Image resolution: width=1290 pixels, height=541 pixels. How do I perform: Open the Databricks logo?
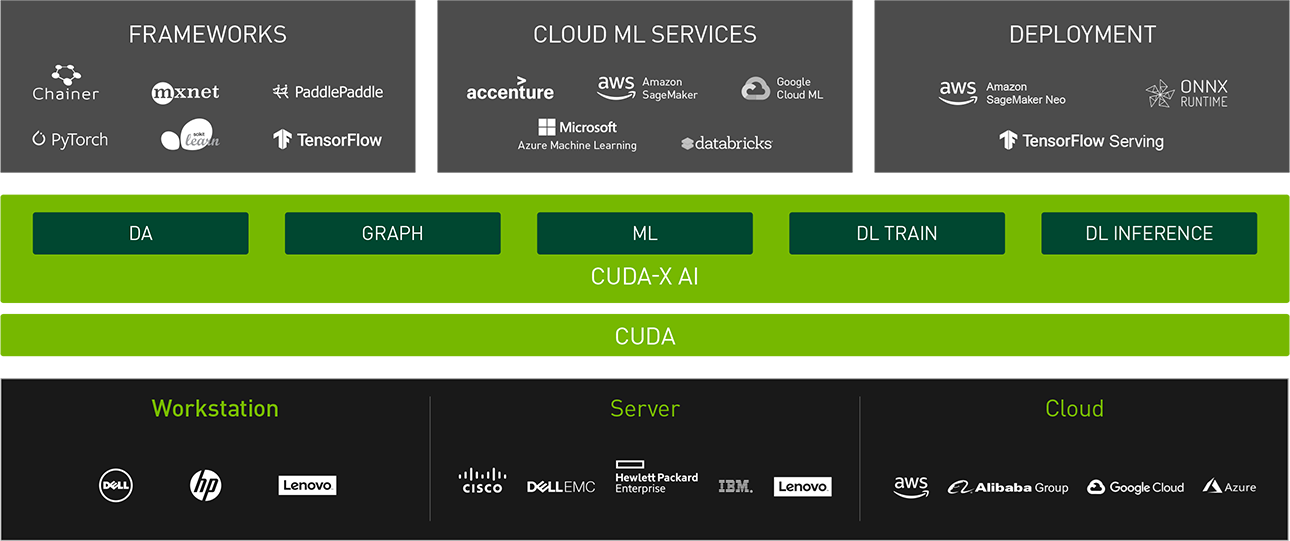726,143
